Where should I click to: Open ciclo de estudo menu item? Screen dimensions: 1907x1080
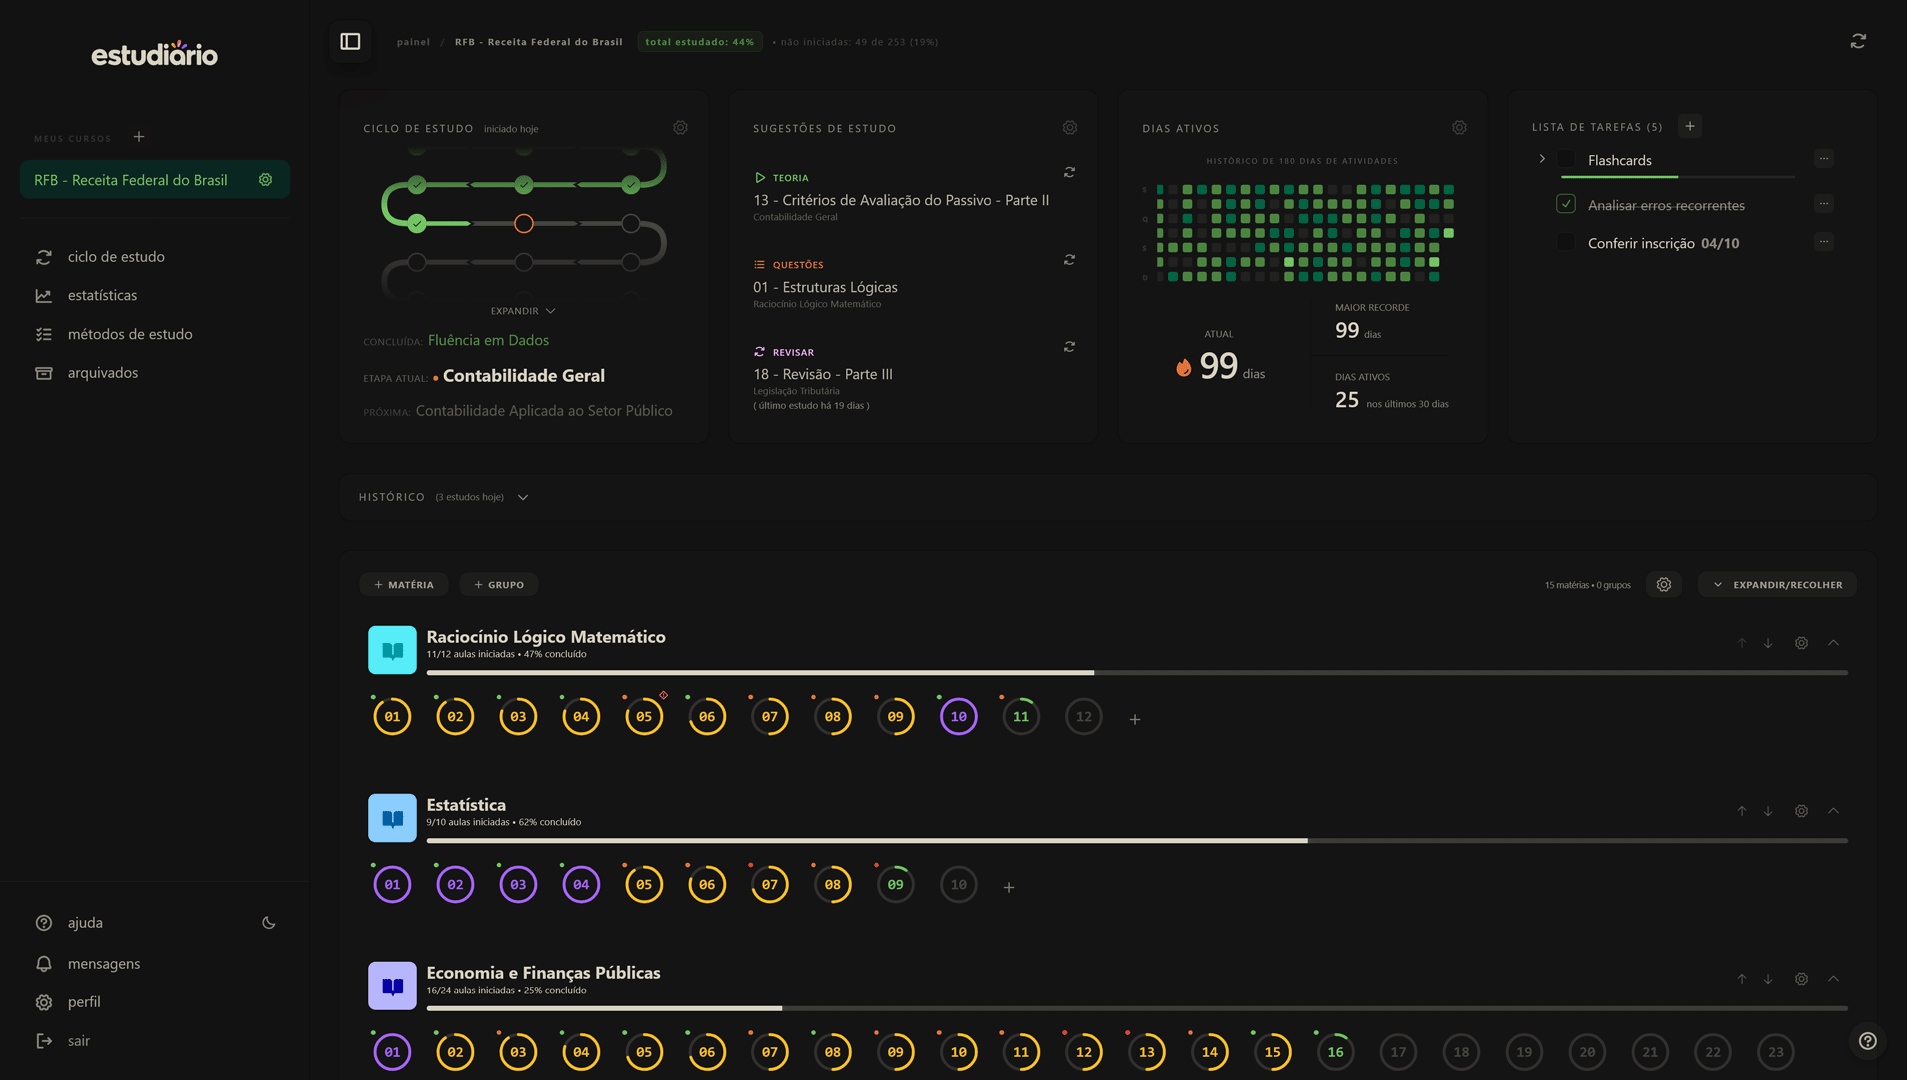point(116,257)
